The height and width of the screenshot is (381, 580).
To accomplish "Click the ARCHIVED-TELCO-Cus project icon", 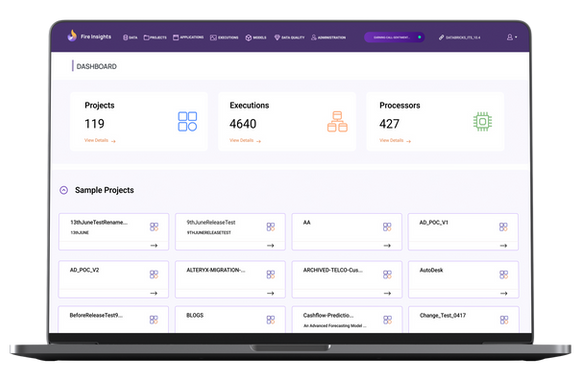I will [387, 274].
